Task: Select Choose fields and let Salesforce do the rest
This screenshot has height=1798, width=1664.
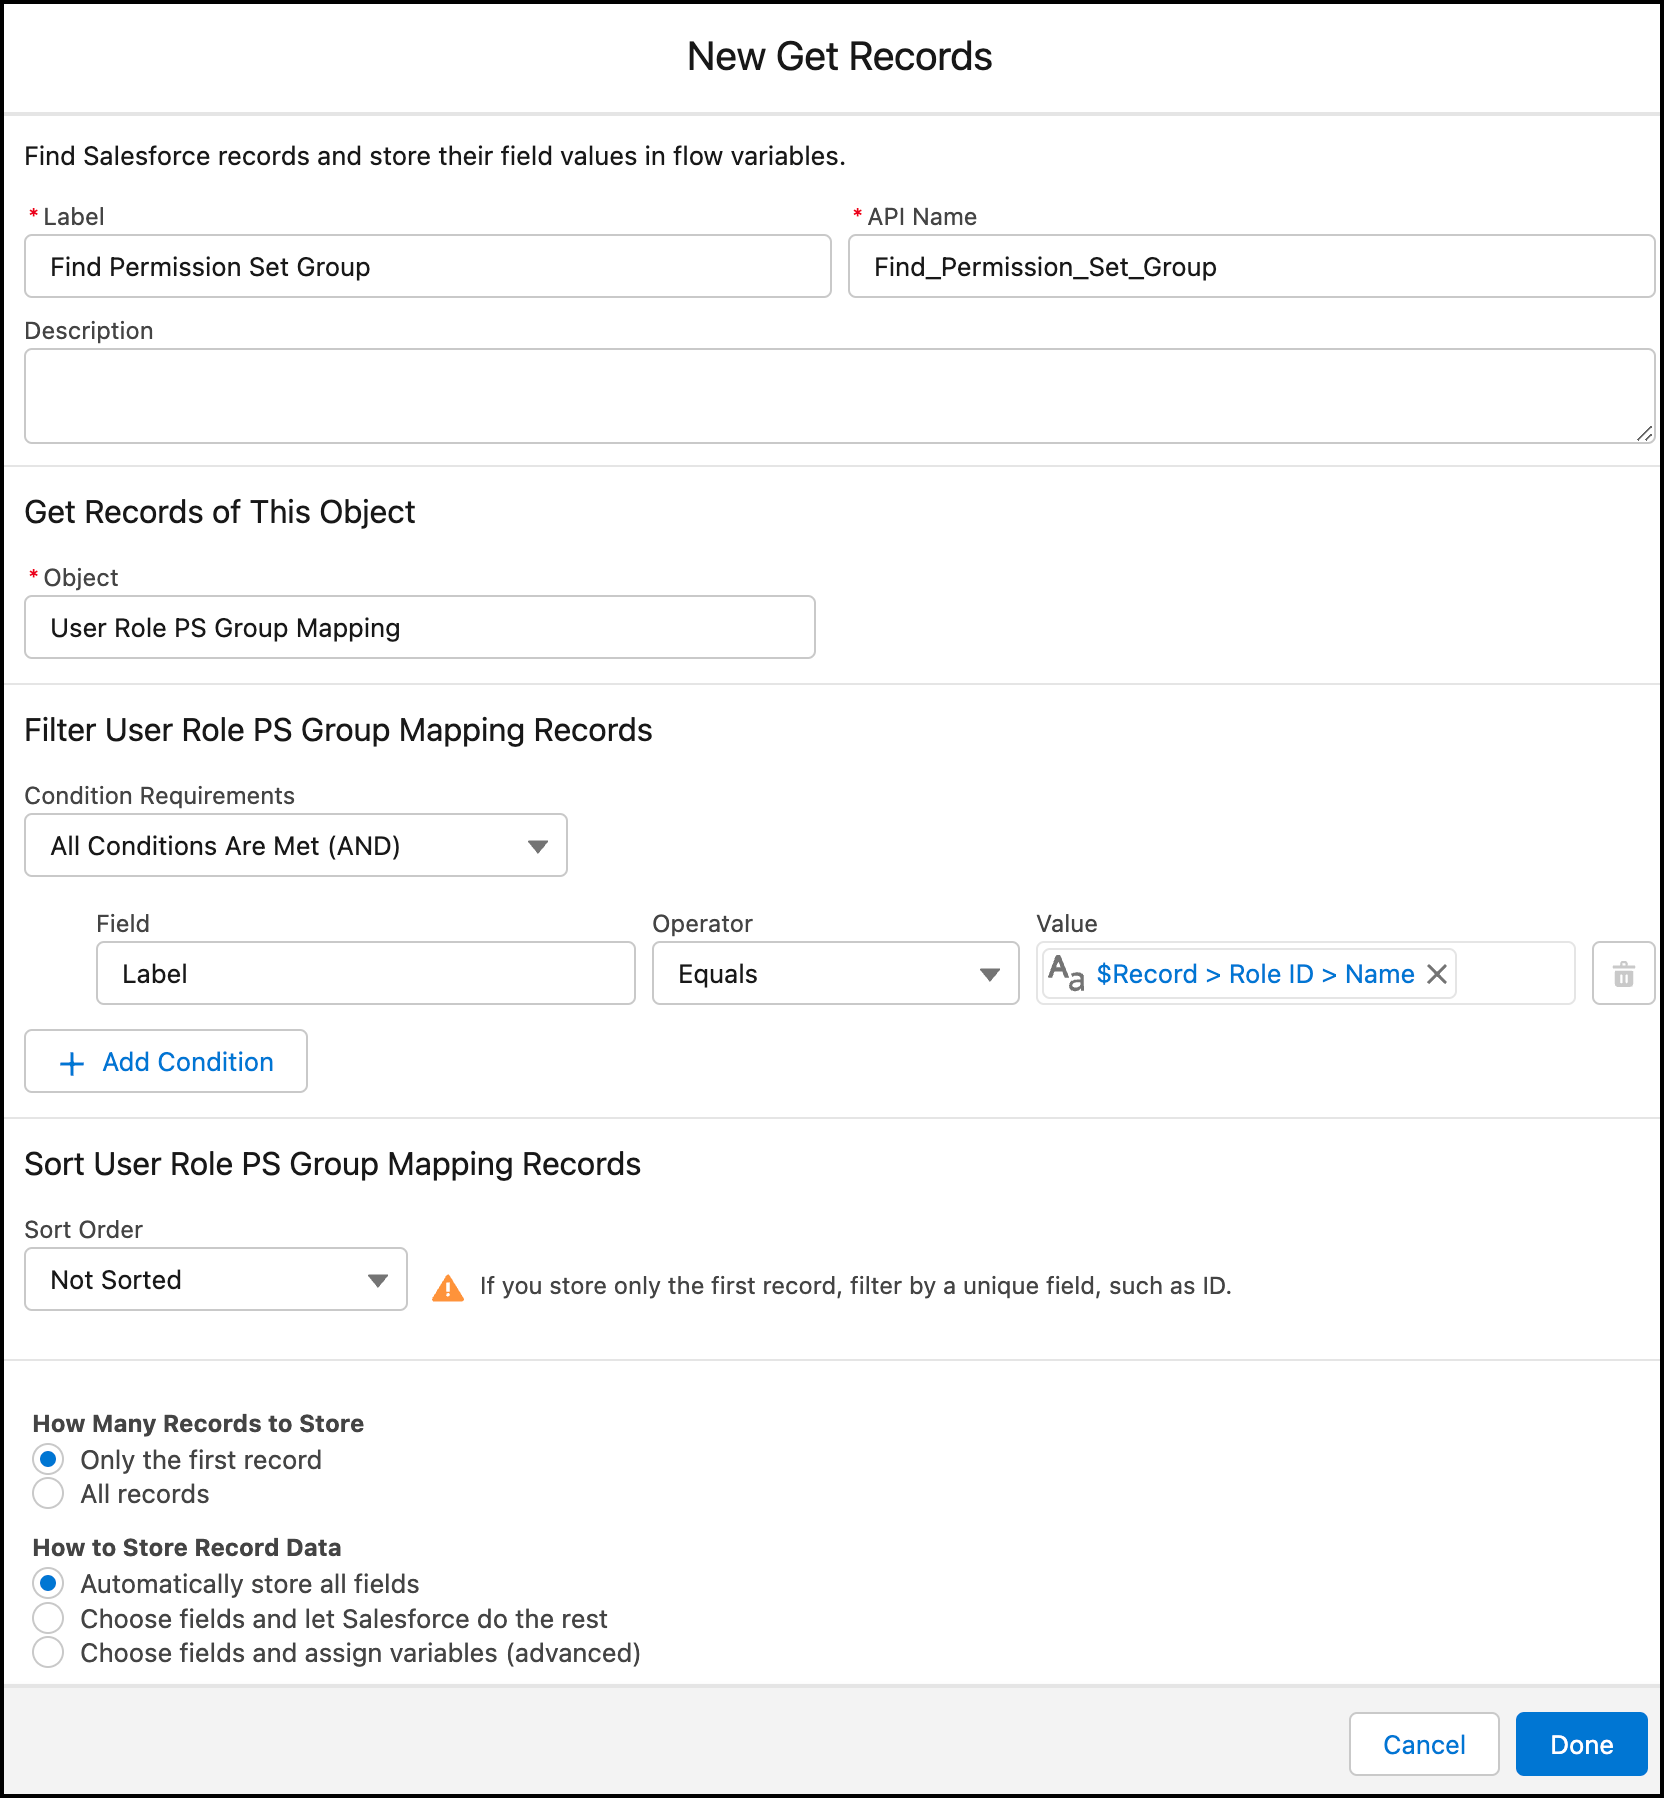Action: (x=48, y=1618)
